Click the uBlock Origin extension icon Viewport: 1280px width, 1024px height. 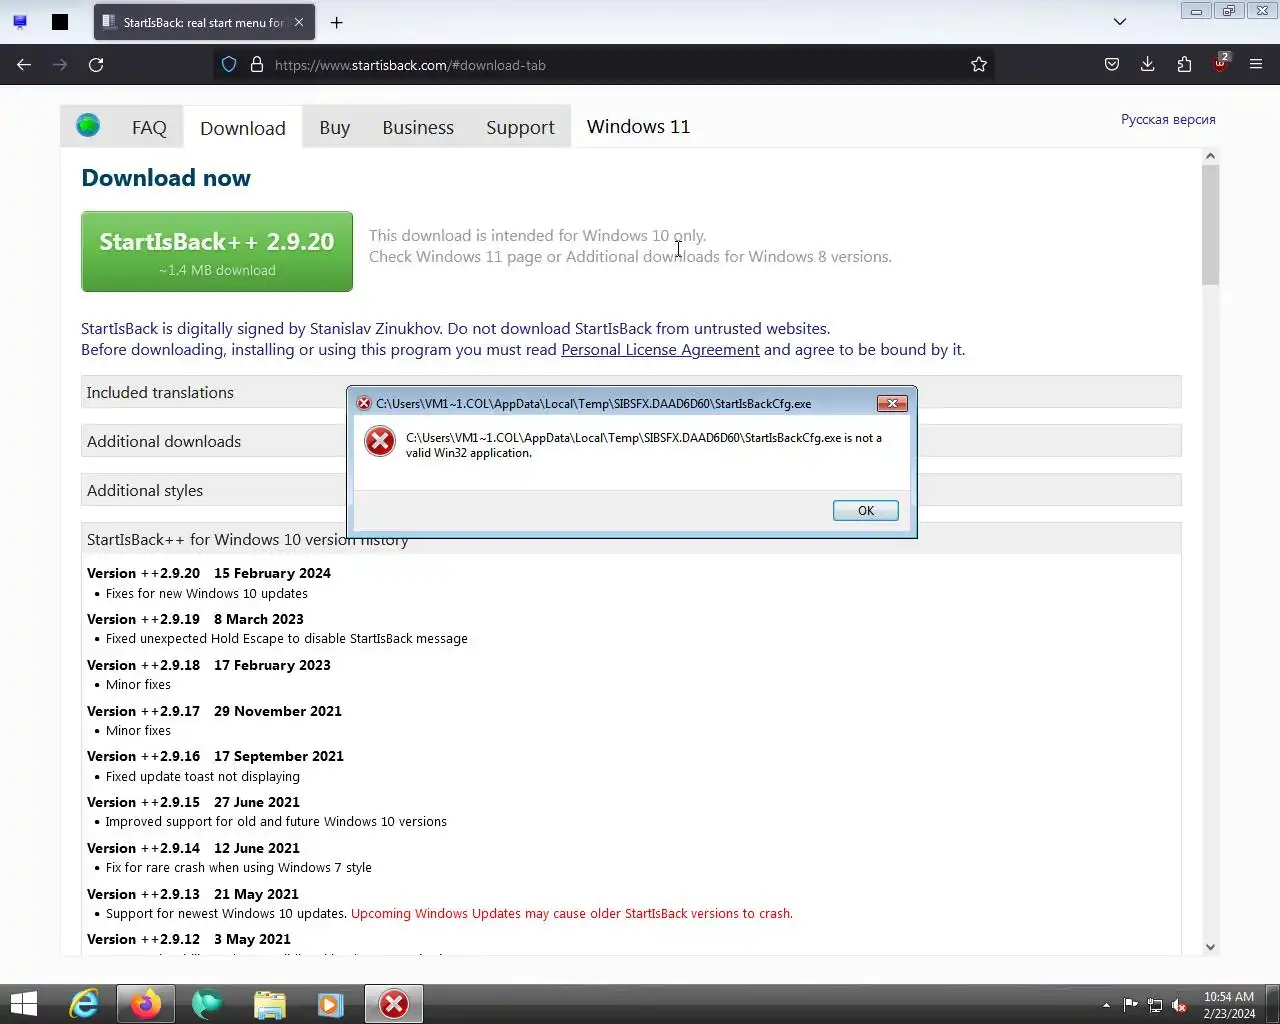pos(1220,64)
